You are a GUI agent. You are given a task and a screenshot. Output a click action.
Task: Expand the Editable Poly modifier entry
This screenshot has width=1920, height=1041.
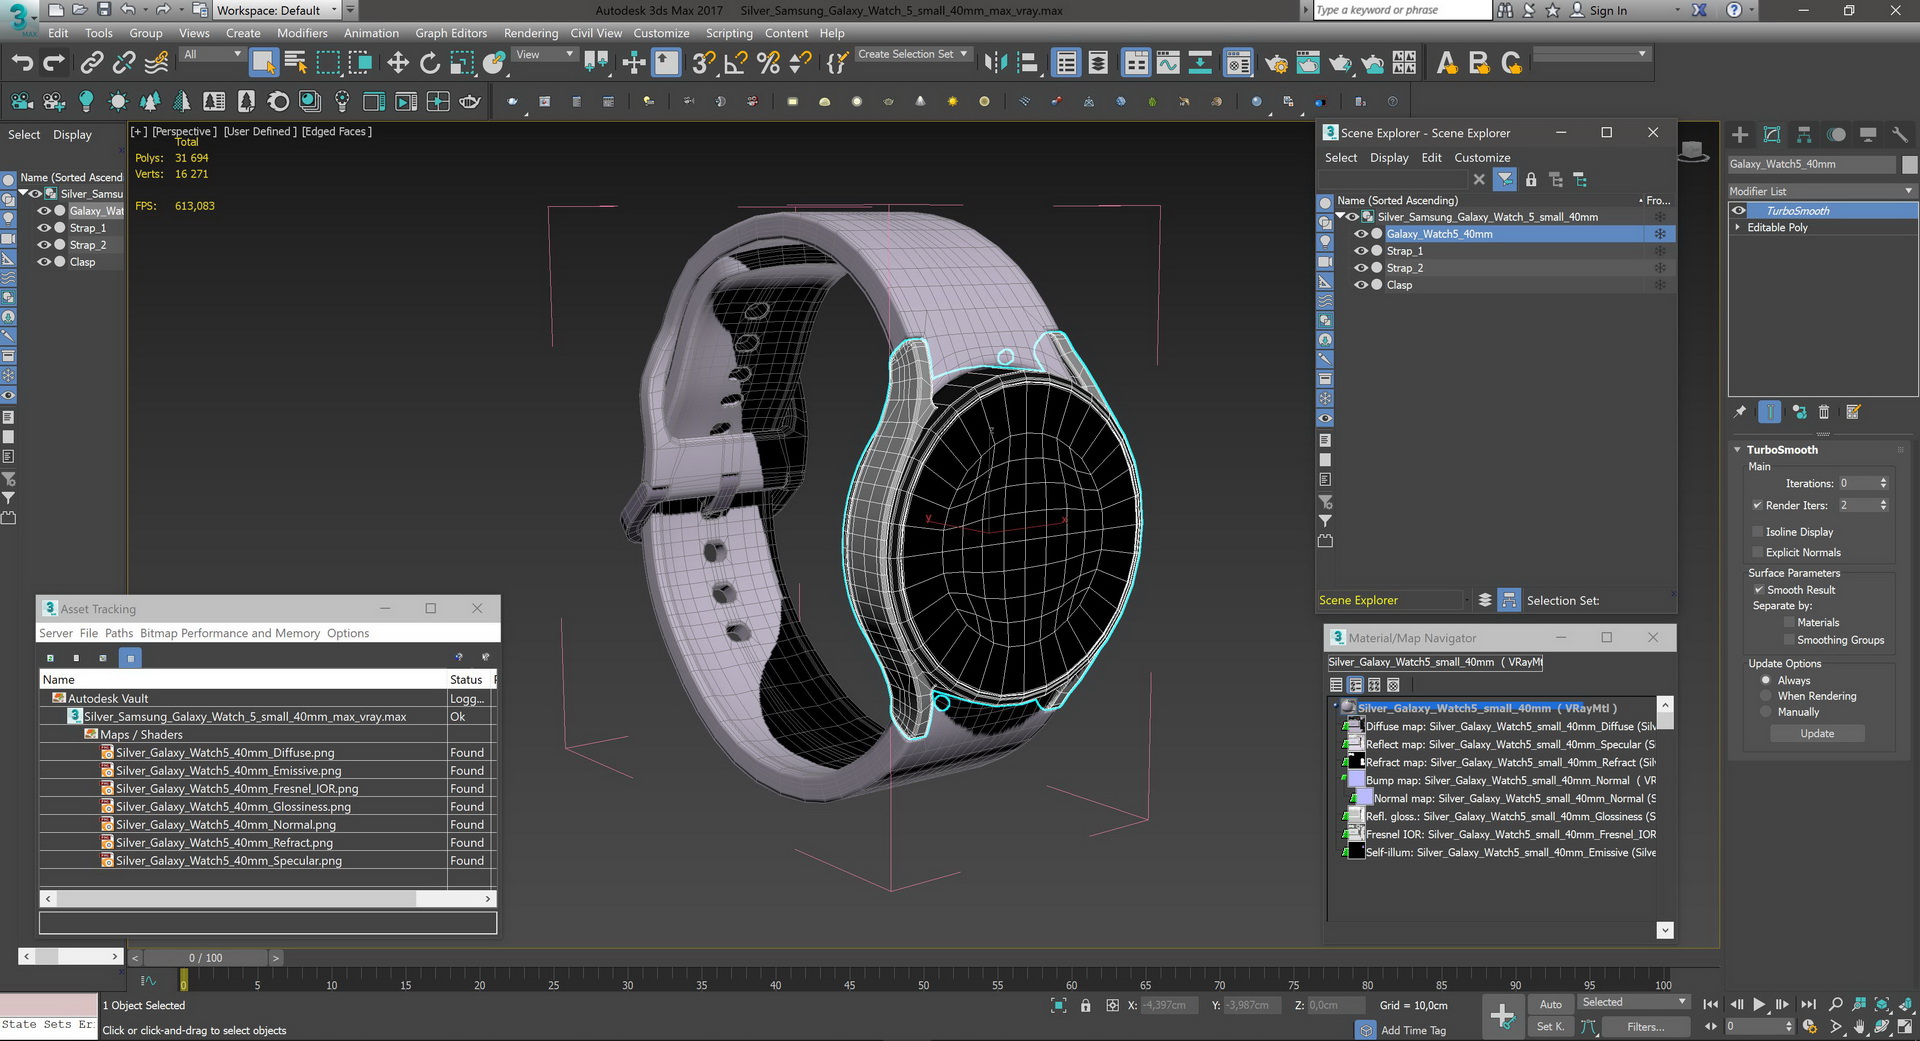(x=1737, y=228)
